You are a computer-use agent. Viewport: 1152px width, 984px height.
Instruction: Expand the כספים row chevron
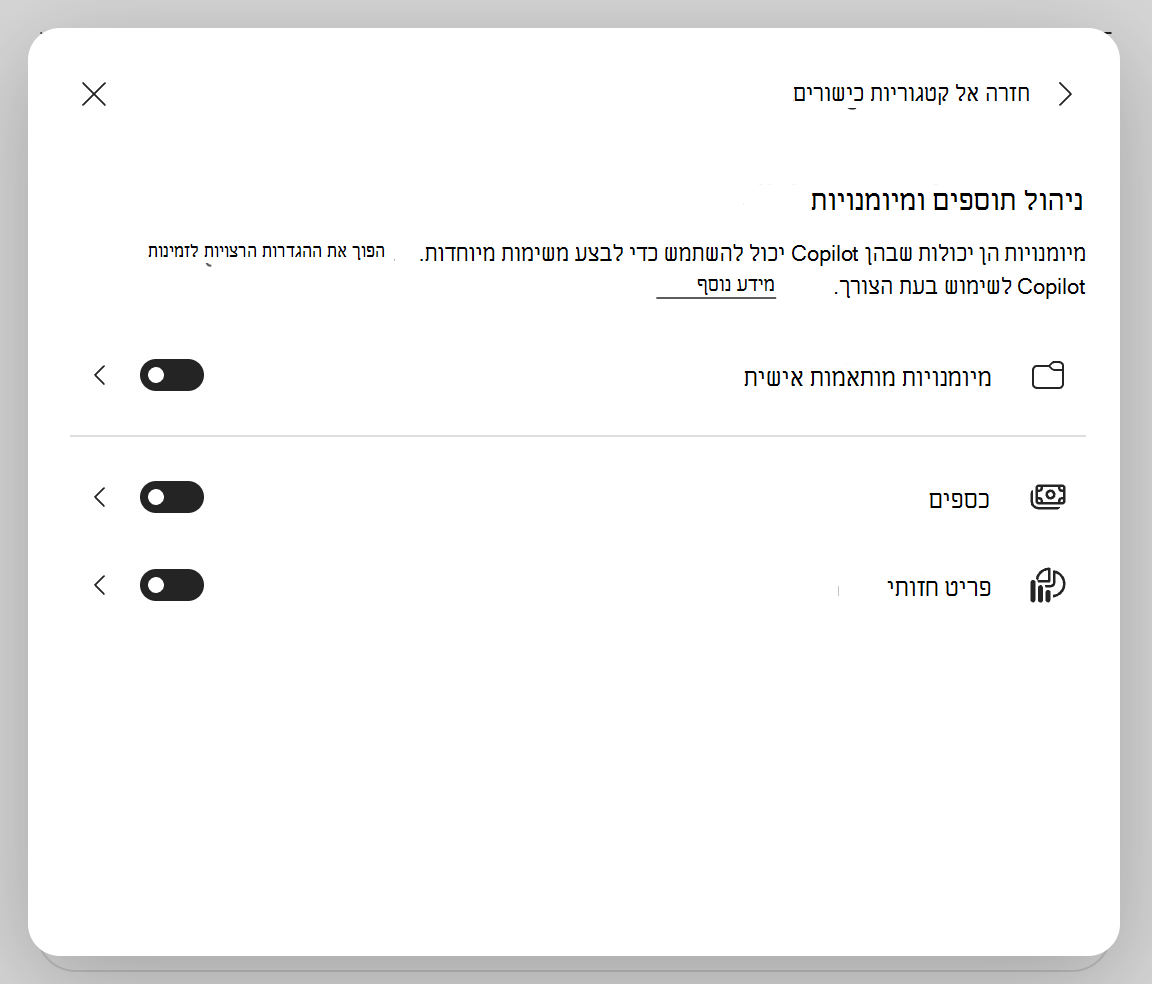[101, 497]
